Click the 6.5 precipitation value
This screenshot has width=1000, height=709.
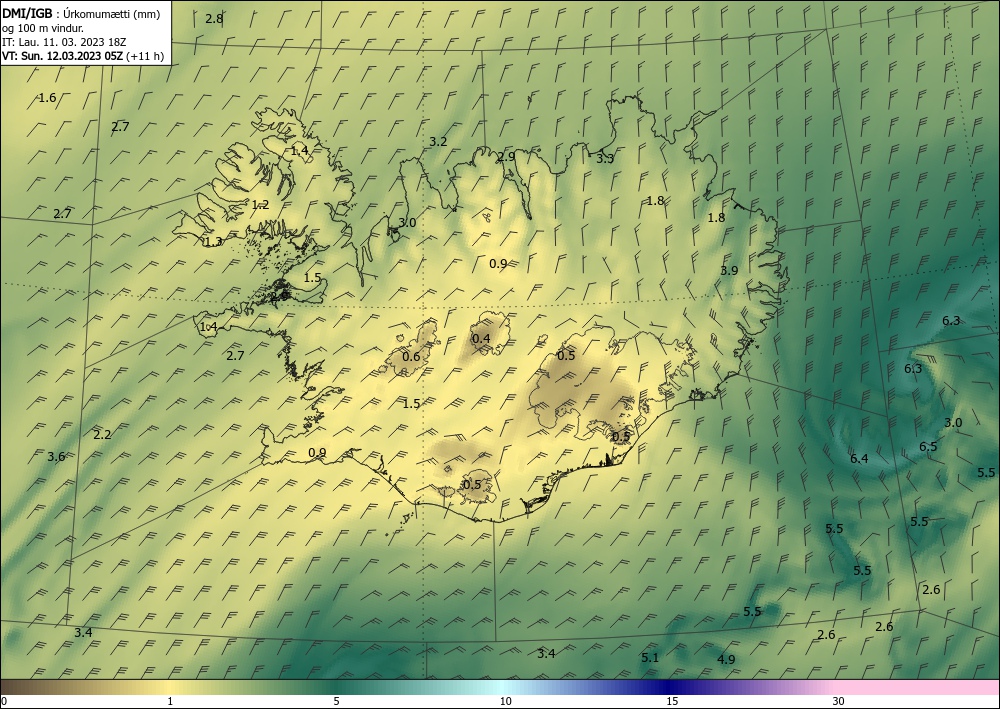tap(928, 446)
